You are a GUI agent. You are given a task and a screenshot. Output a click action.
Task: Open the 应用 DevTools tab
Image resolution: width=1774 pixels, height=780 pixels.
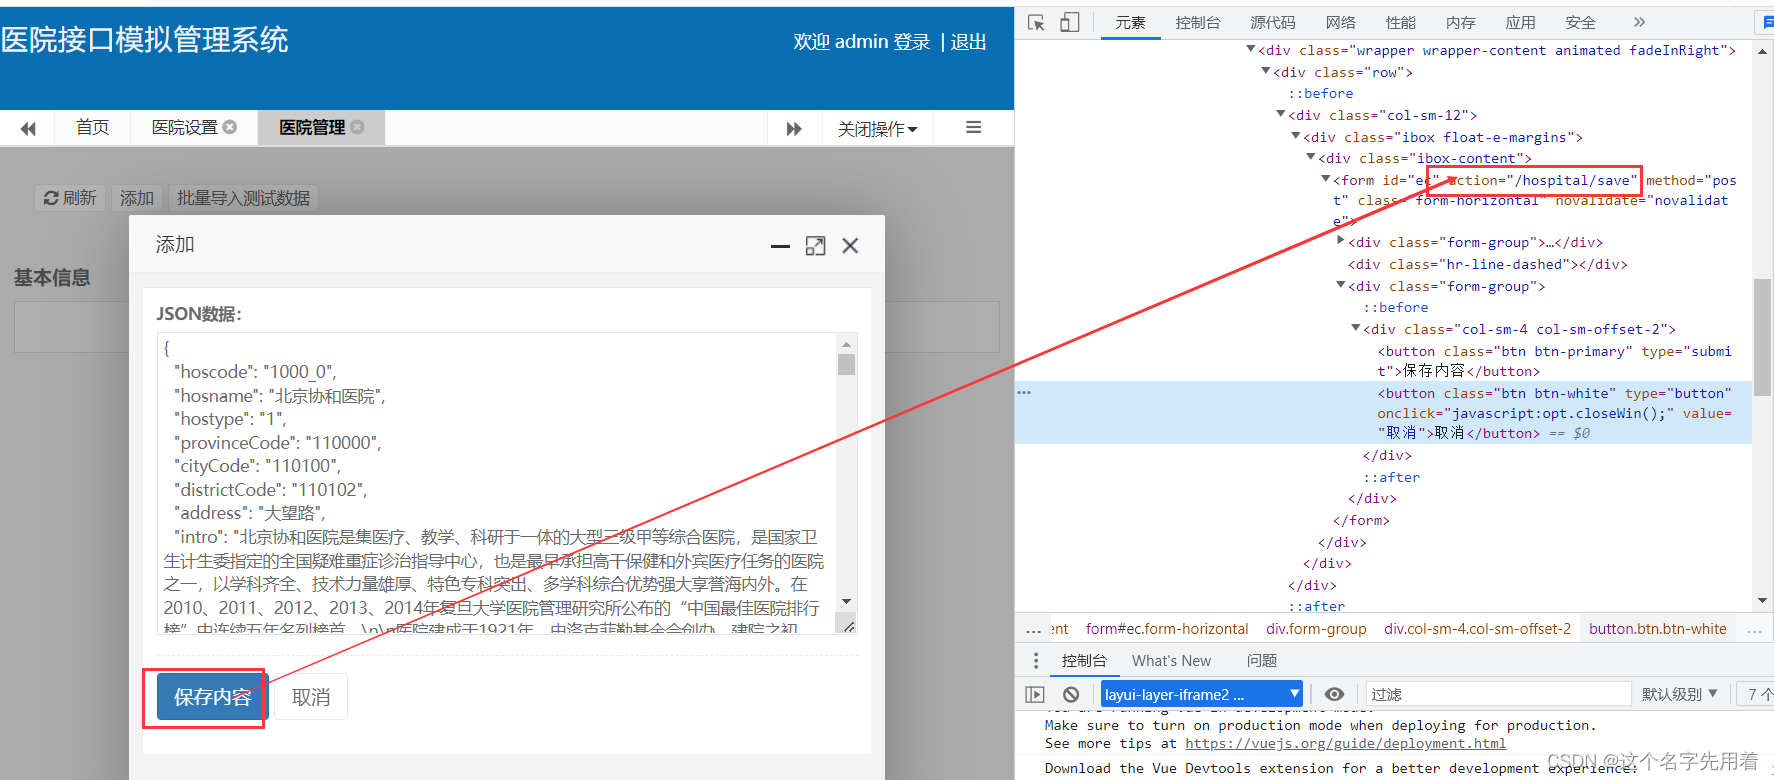1520,22
